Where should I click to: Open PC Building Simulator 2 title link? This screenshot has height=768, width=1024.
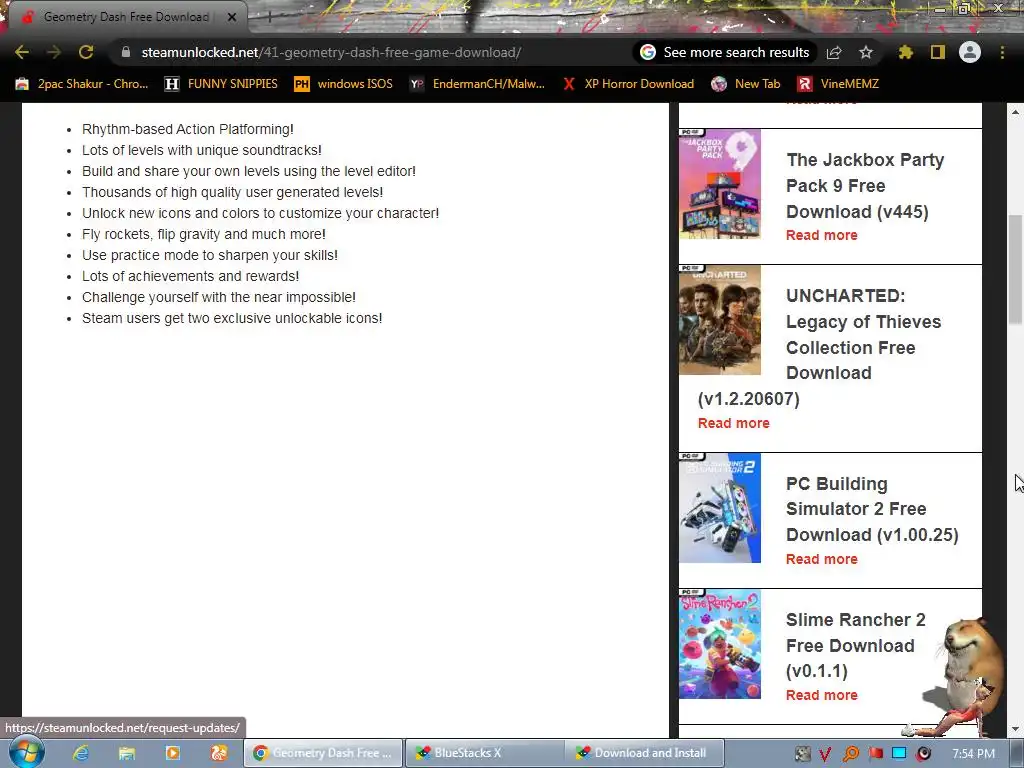point(872,509)
